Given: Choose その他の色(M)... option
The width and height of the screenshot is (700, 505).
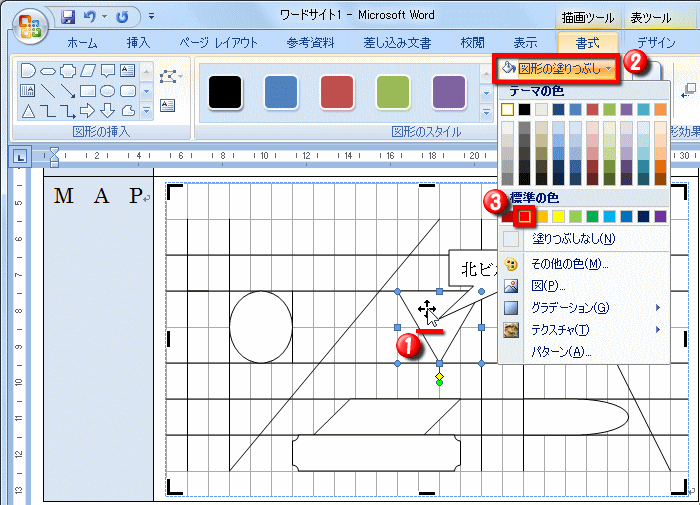Looking at the screenshot, I should click(583, 264).
